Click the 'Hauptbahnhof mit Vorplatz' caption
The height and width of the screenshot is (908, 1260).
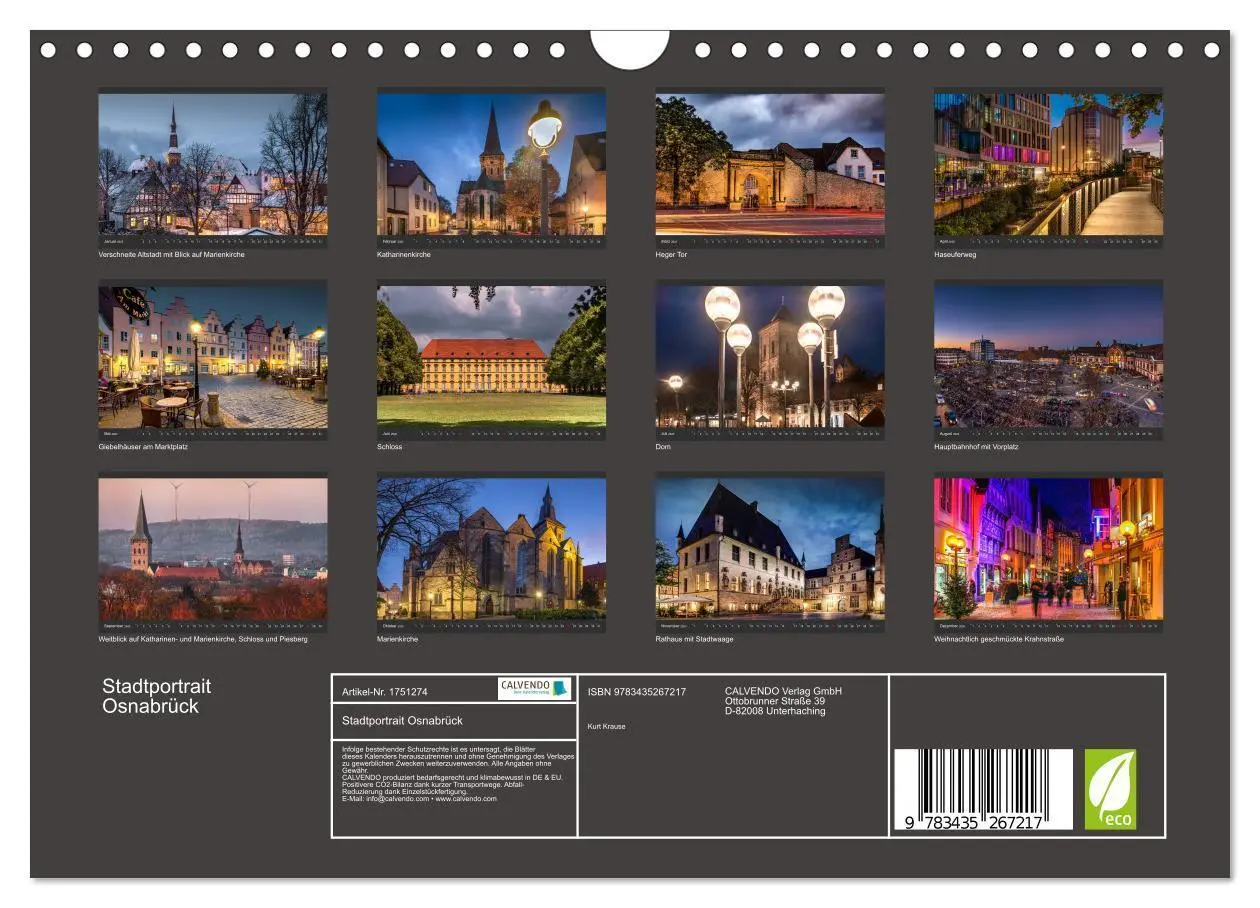tap(976, 447)
